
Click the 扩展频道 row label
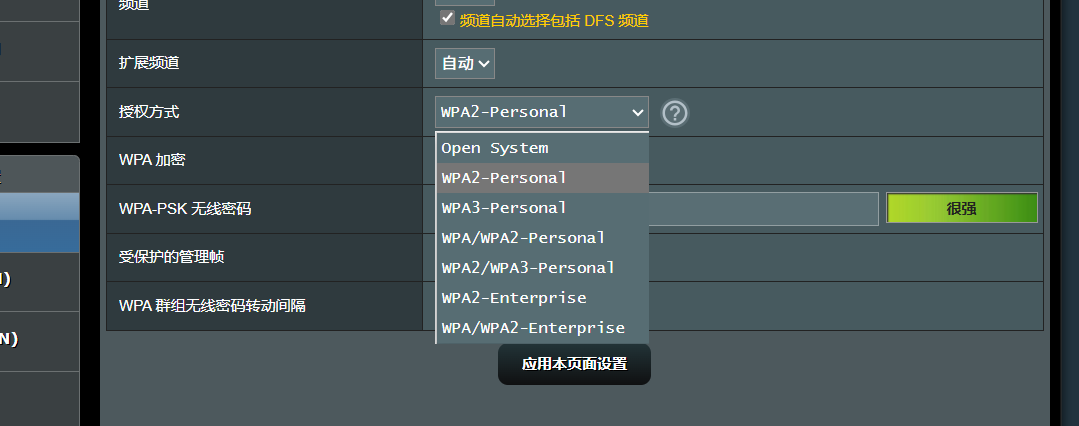pos(149,63)
